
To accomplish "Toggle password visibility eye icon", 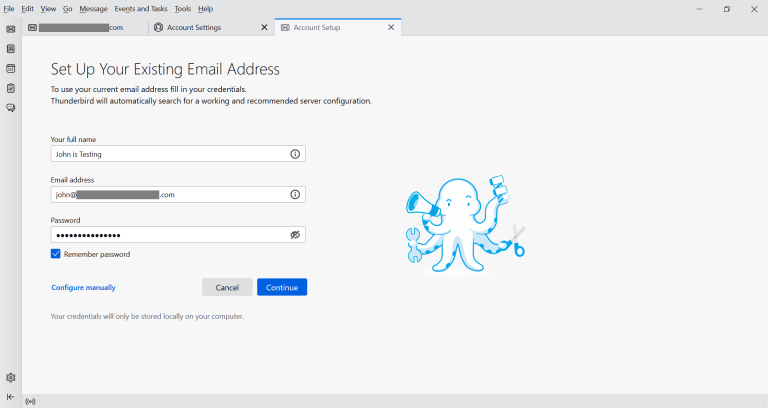I will (295, 235).
